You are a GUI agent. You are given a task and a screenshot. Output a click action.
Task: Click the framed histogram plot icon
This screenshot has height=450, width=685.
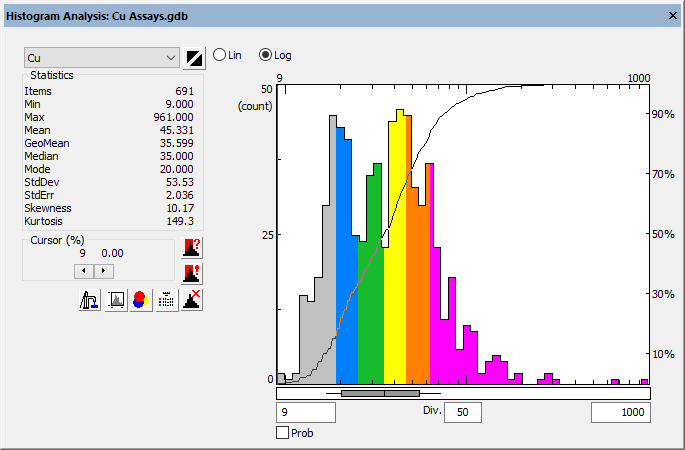tap(116, 300)
